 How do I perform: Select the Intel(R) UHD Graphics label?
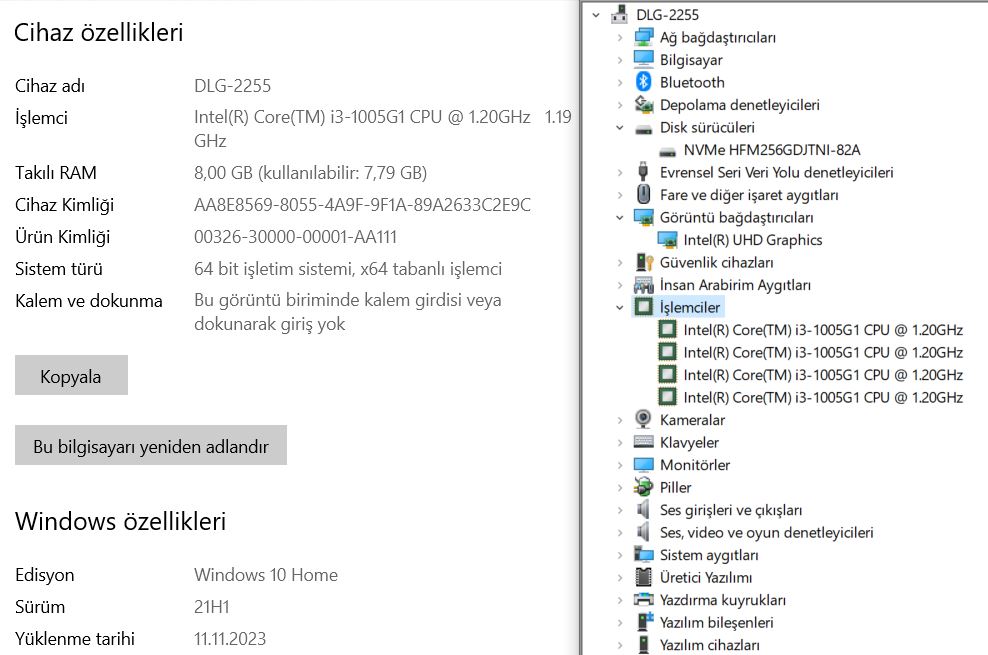752,240
